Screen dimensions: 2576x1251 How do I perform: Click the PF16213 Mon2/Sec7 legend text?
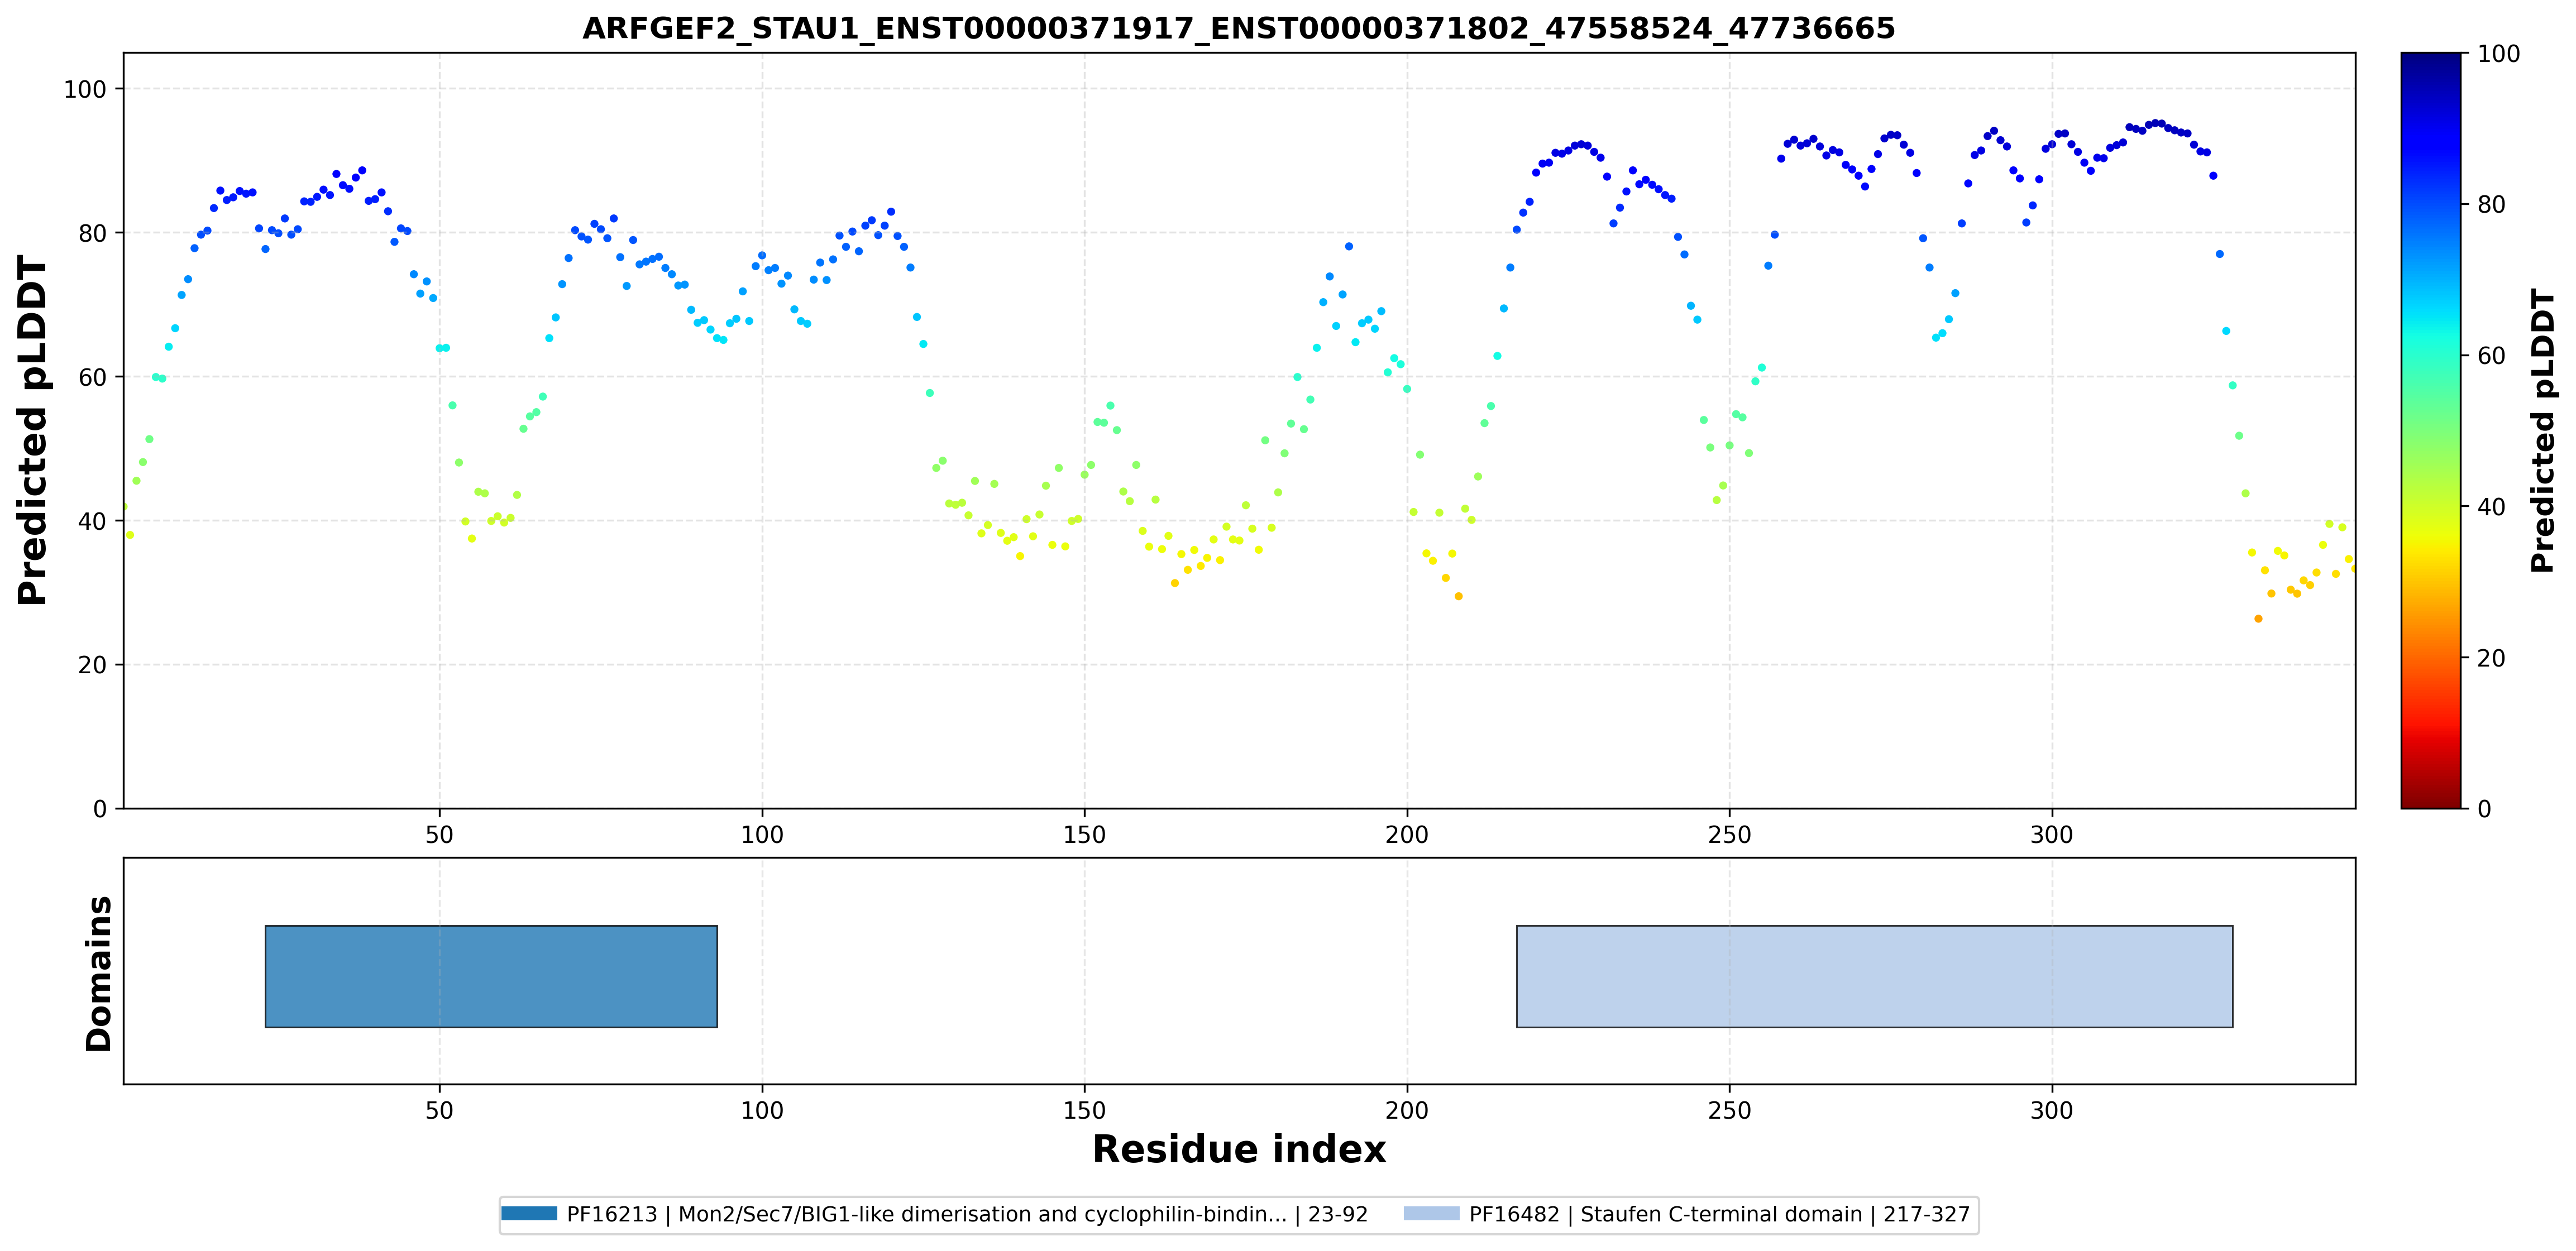(x=967, y=1214)
